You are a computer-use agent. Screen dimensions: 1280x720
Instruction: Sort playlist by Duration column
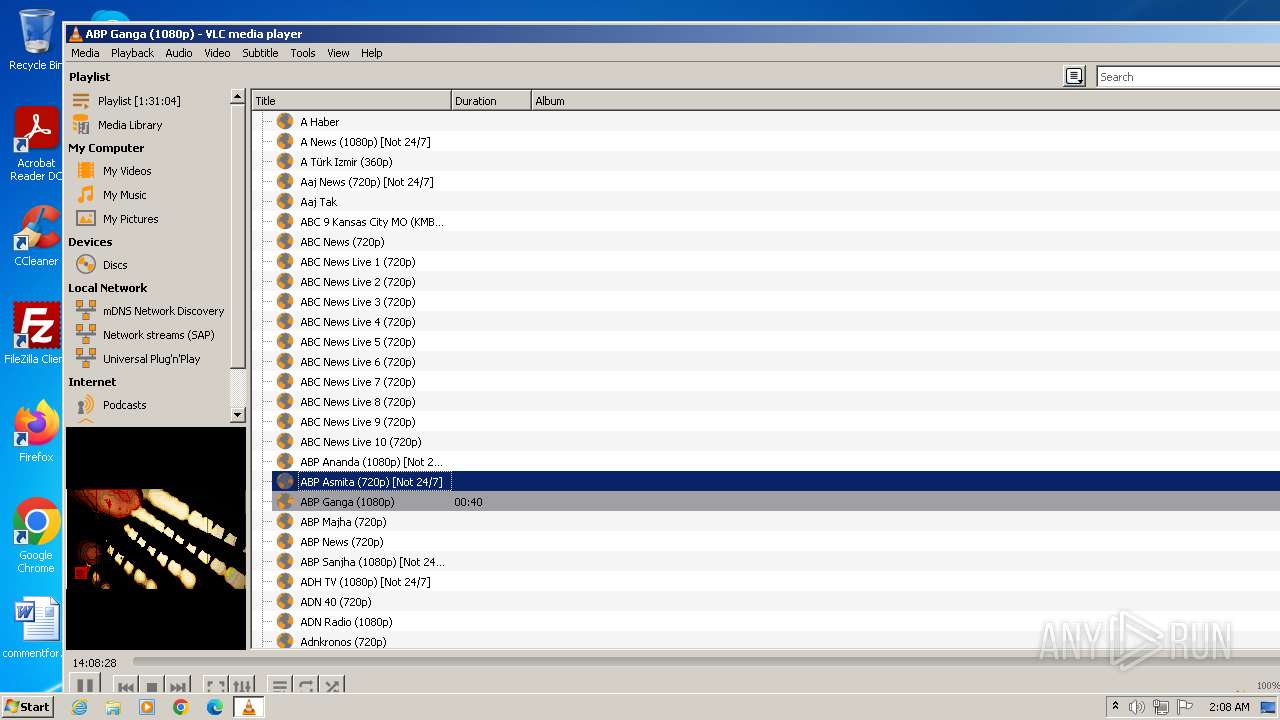[491, 101]
